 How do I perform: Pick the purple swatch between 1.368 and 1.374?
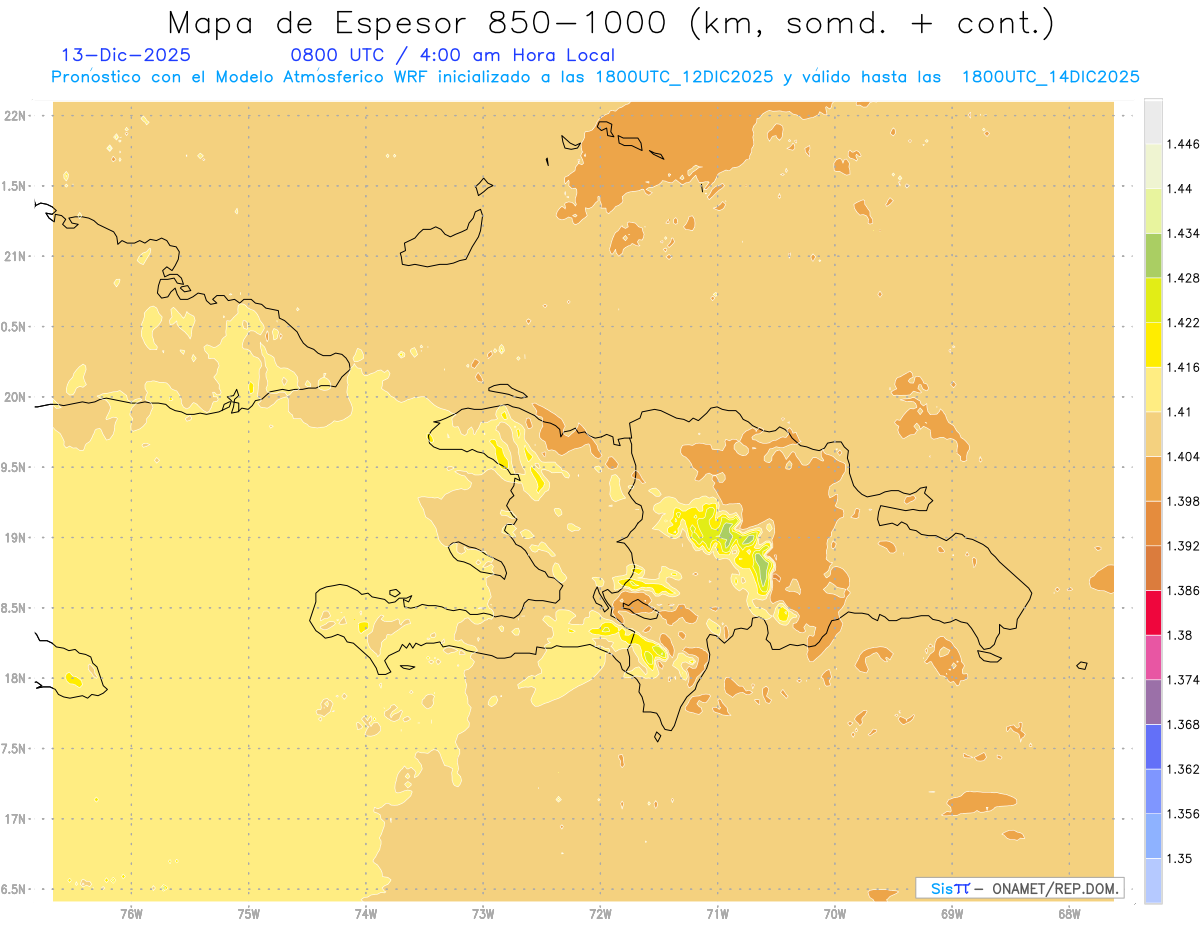click(x=1154, y=701)
